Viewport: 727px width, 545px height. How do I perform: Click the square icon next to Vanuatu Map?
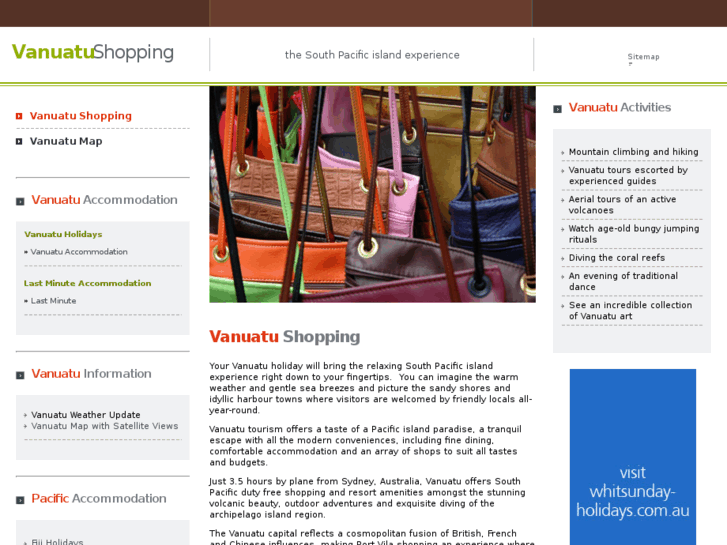19,141
